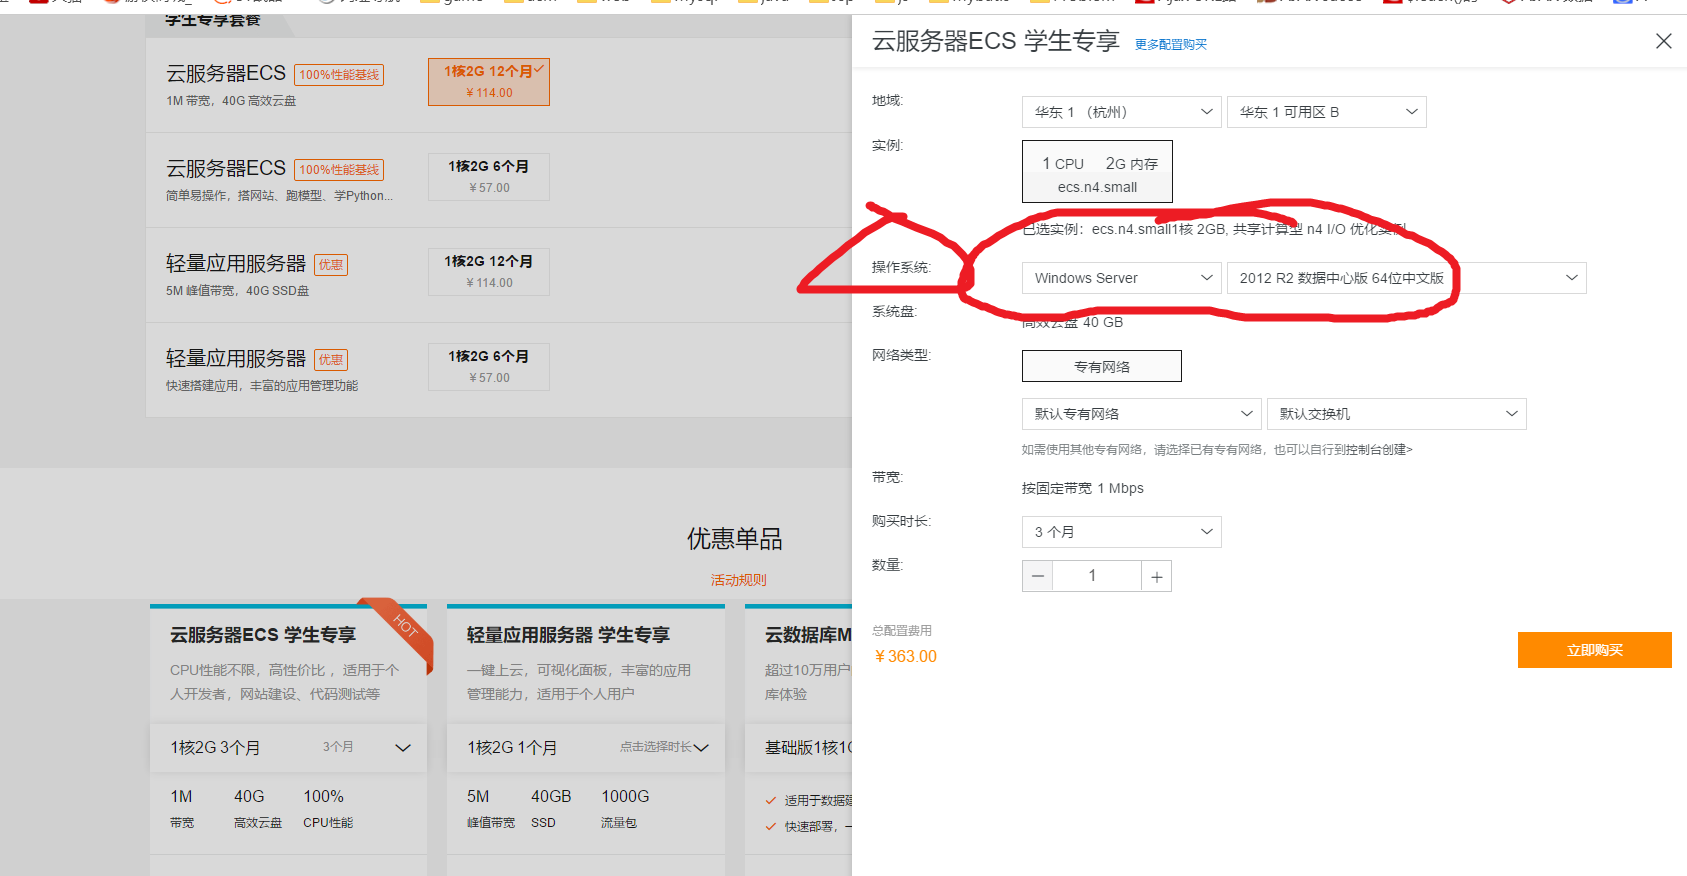Select the 专有网络 network type
Image resolution: width=1687 pixels, height=876 pixels.
coord(1102,366)
